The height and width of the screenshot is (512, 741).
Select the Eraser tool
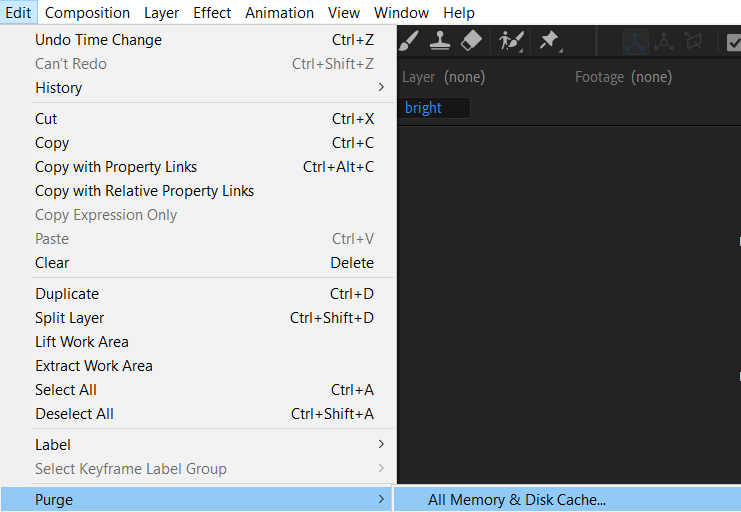(x=472, y=41)
